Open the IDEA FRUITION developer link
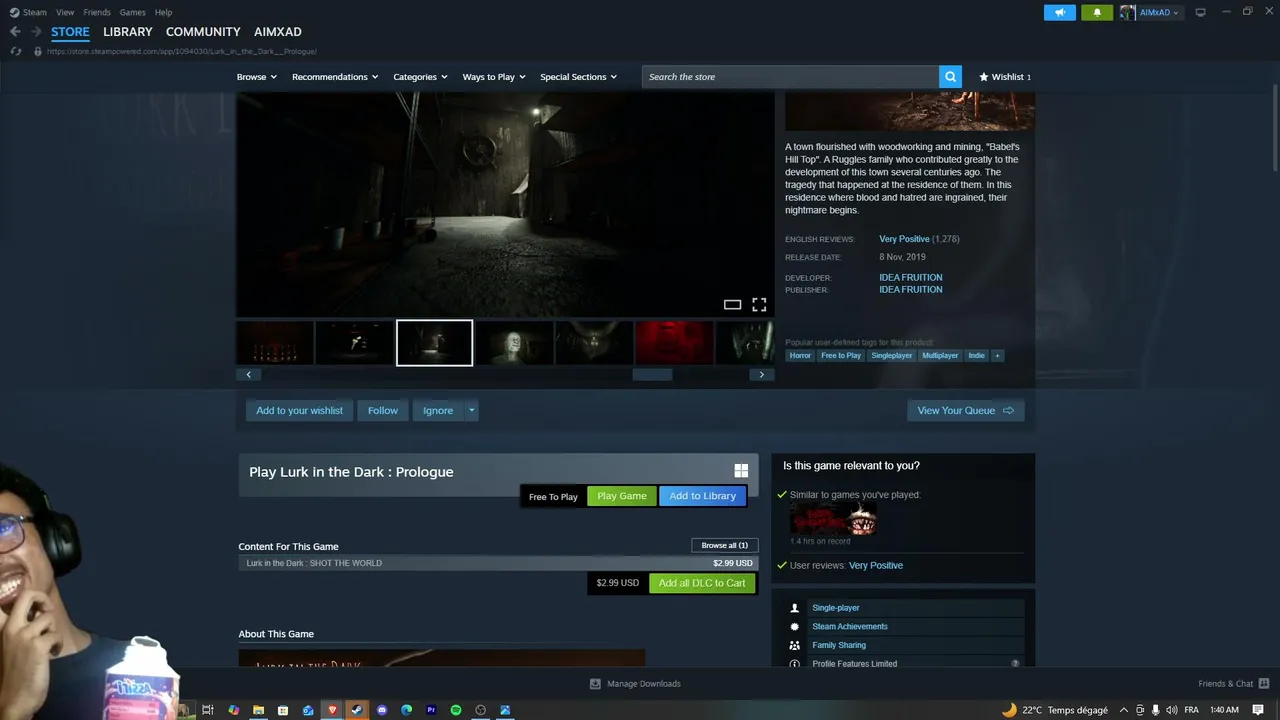Viewport: 1280px width, 720px height. 910,277
